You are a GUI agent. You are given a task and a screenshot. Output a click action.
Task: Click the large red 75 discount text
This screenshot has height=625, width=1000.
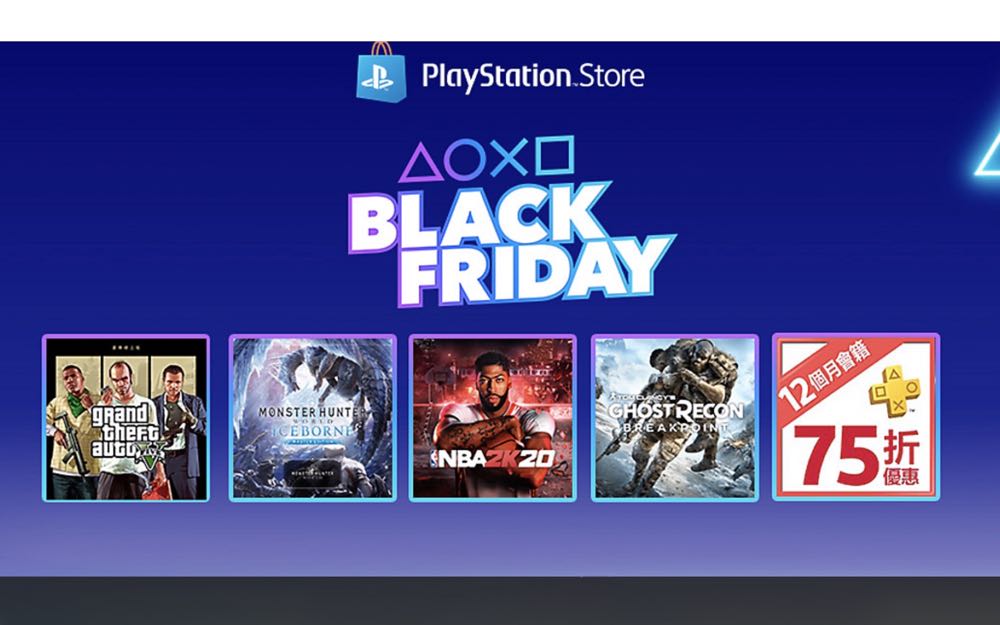click(x=836, y=456)
